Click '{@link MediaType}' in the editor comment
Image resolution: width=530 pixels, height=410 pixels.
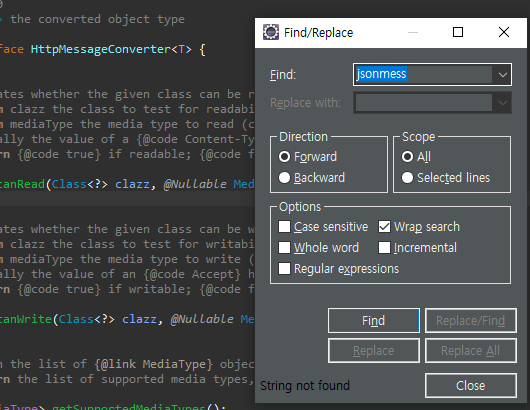click(154, 364)
